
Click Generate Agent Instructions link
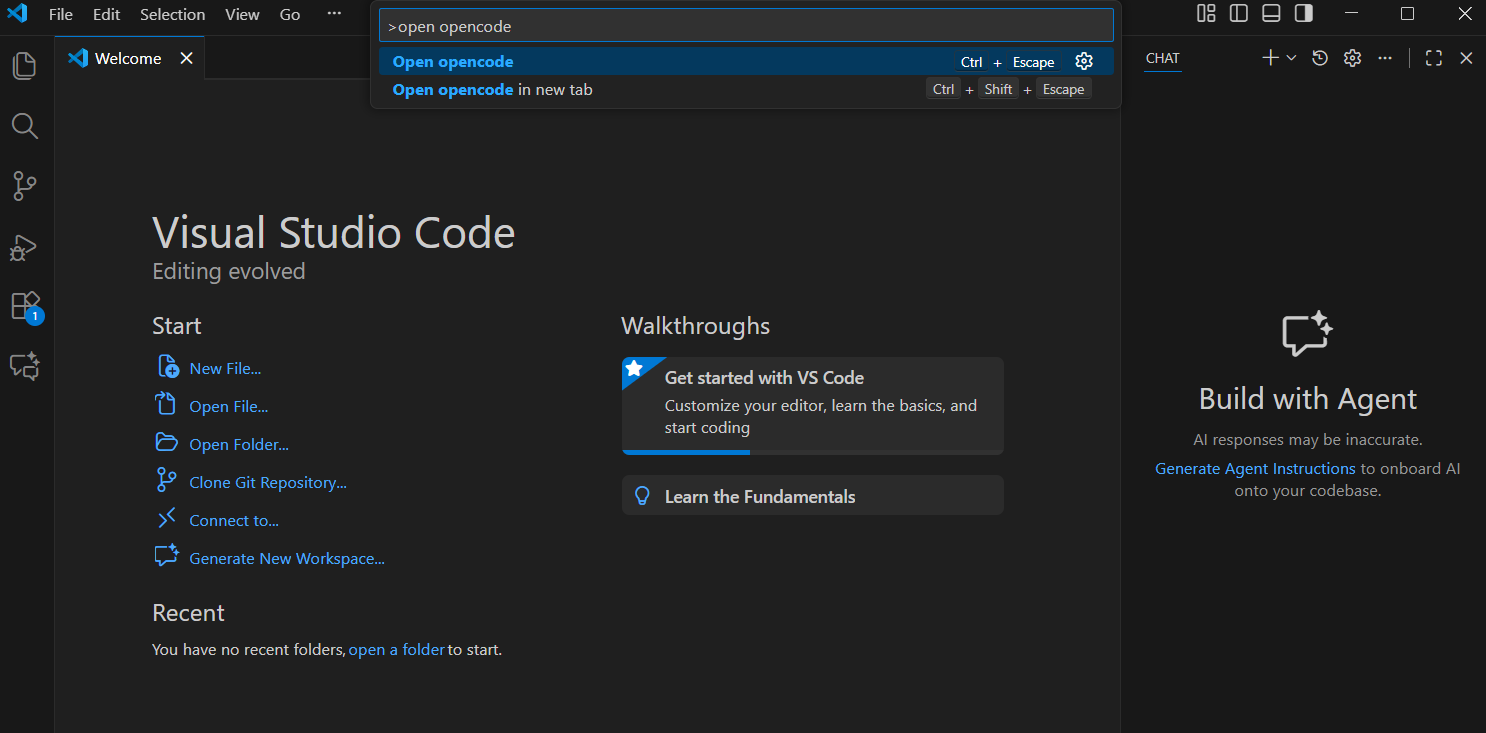click(1255, 468)
